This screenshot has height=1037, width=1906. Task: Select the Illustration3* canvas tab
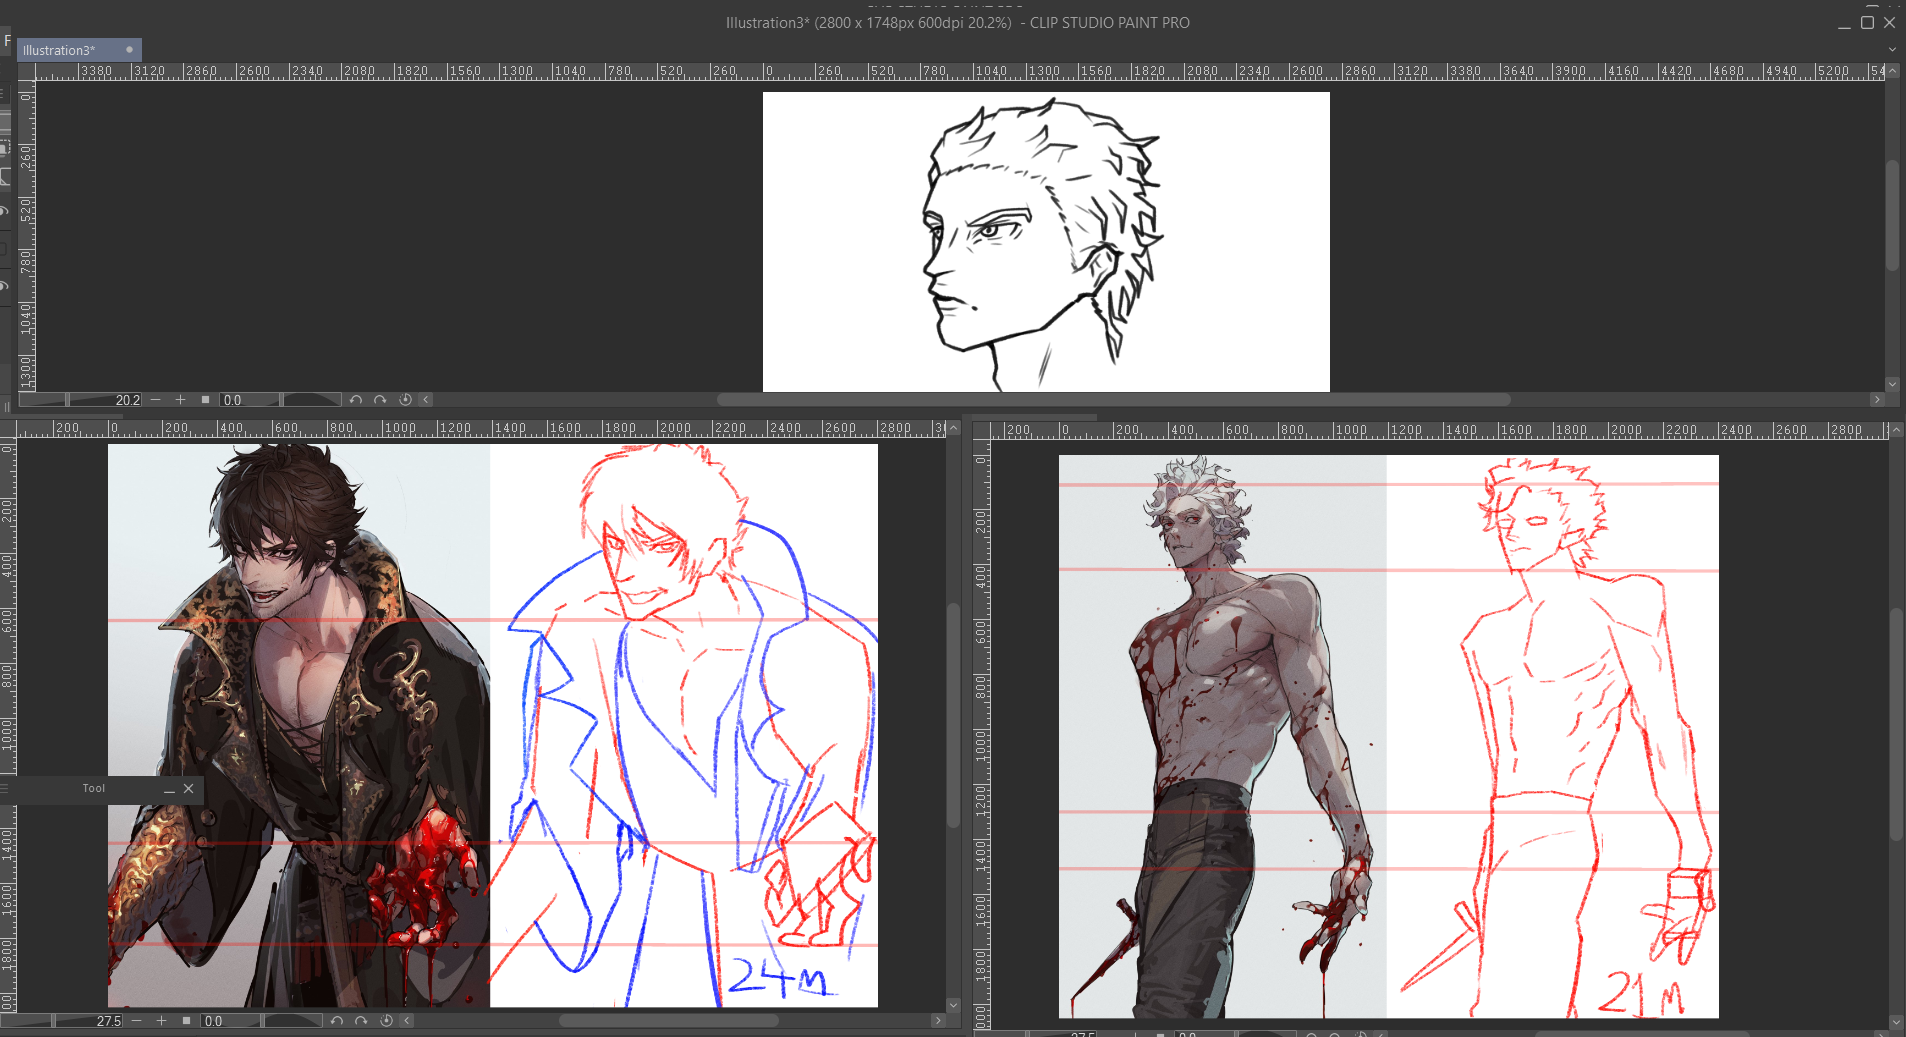click(x=79, y=50)
